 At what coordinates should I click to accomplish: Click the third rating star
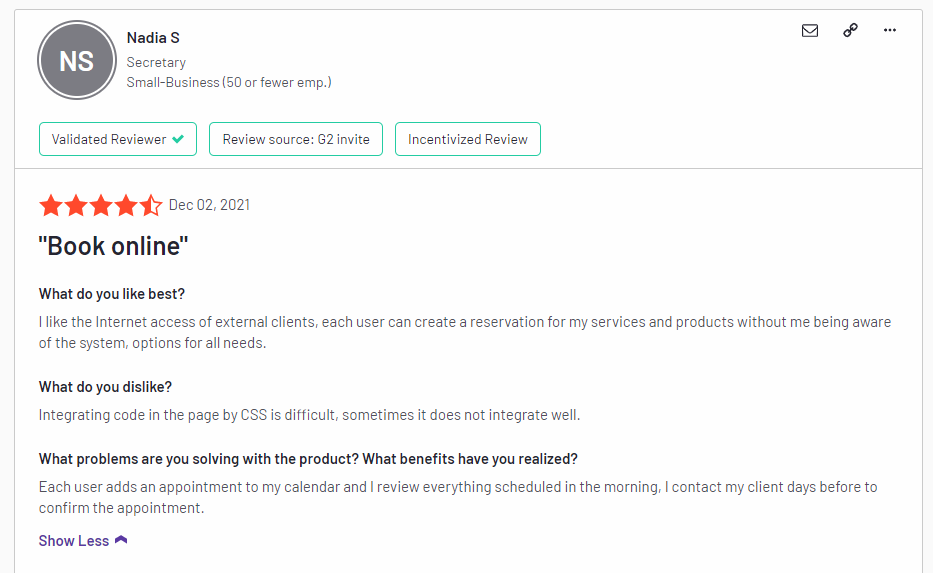101,205
